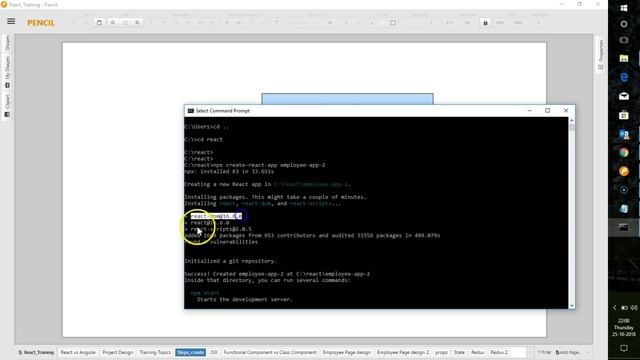This screenshot has width=640, height=360.
Task: Switch to the Employee Page design tab
Action: tap(347, 352)
